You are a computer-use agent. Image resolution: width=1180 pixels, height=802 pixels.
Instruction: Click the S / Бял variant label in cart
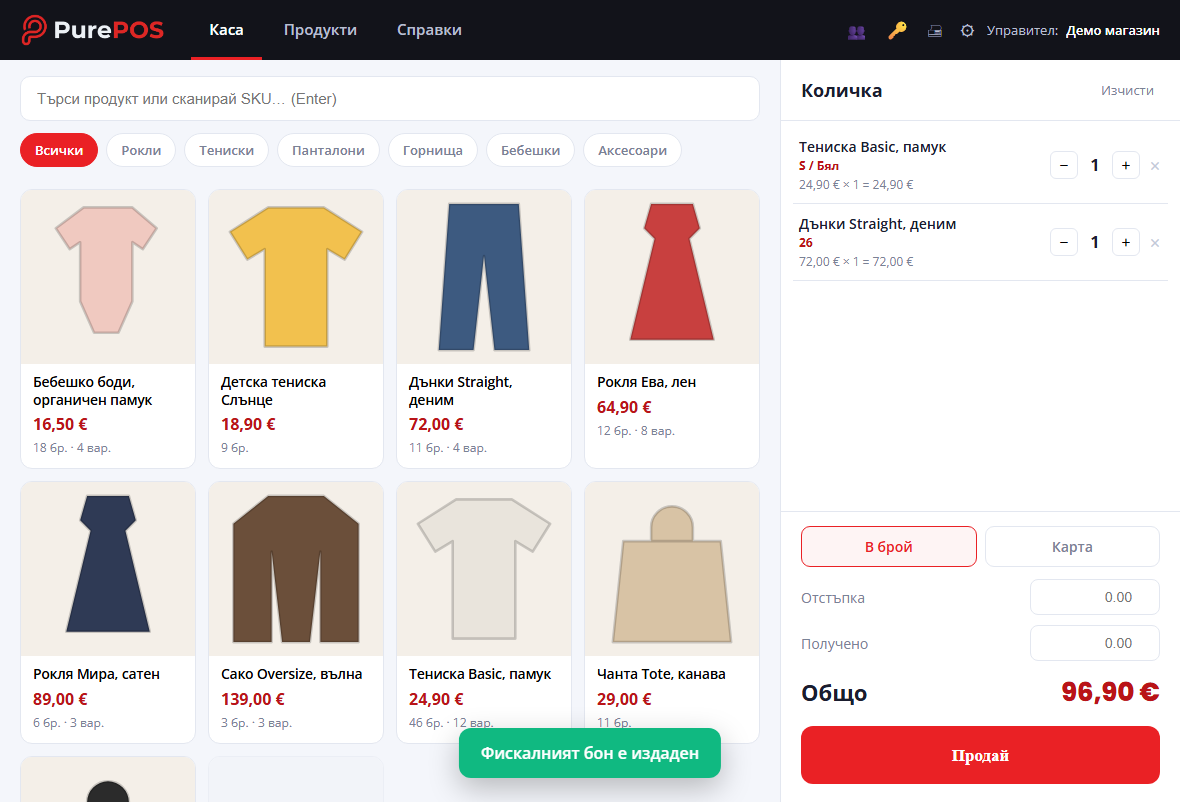pyautogui.click(x=819, y=166)
